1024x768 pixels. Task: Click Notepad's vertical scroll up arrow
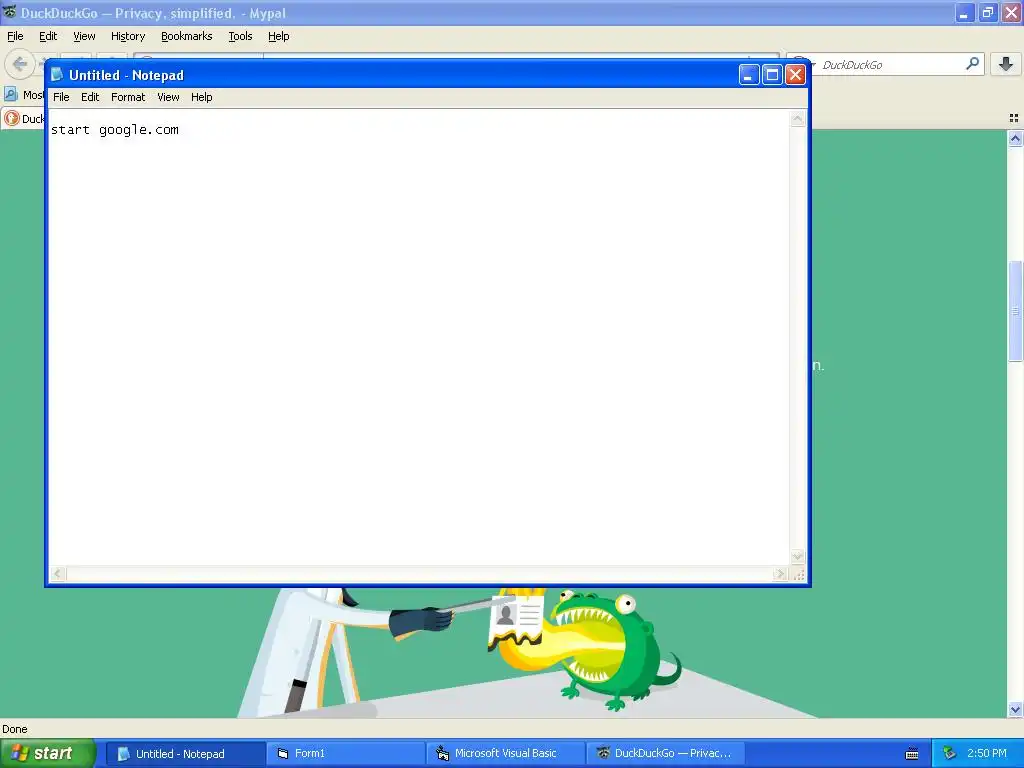[x=797, y=119]
